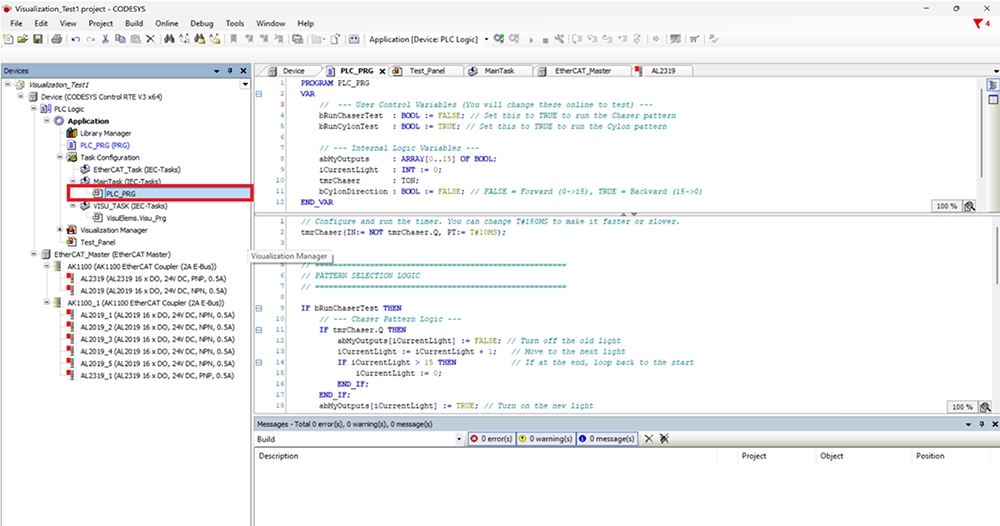This screenshot has width=1000, height=526.
Task: Open the zoom magnifier in code pane
Action: [x=985, y=407]
